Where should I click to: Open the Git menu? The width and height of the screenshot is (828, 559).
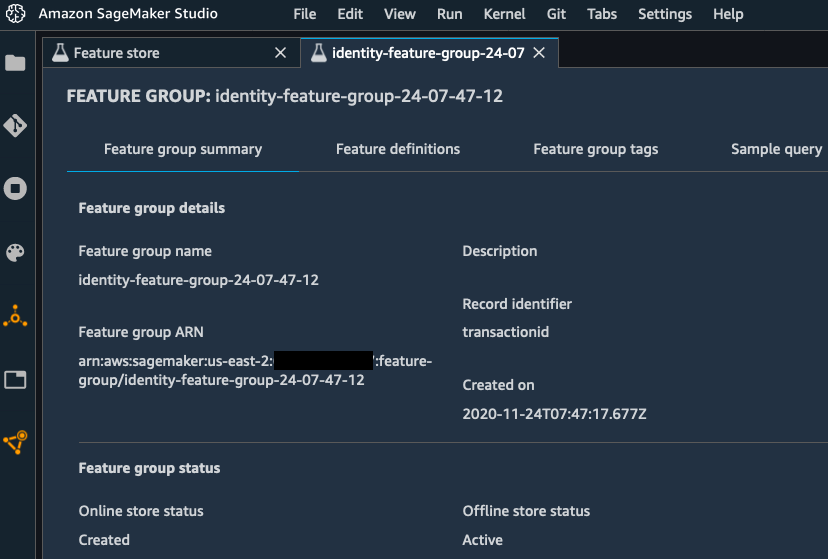(x=556, y=14)
